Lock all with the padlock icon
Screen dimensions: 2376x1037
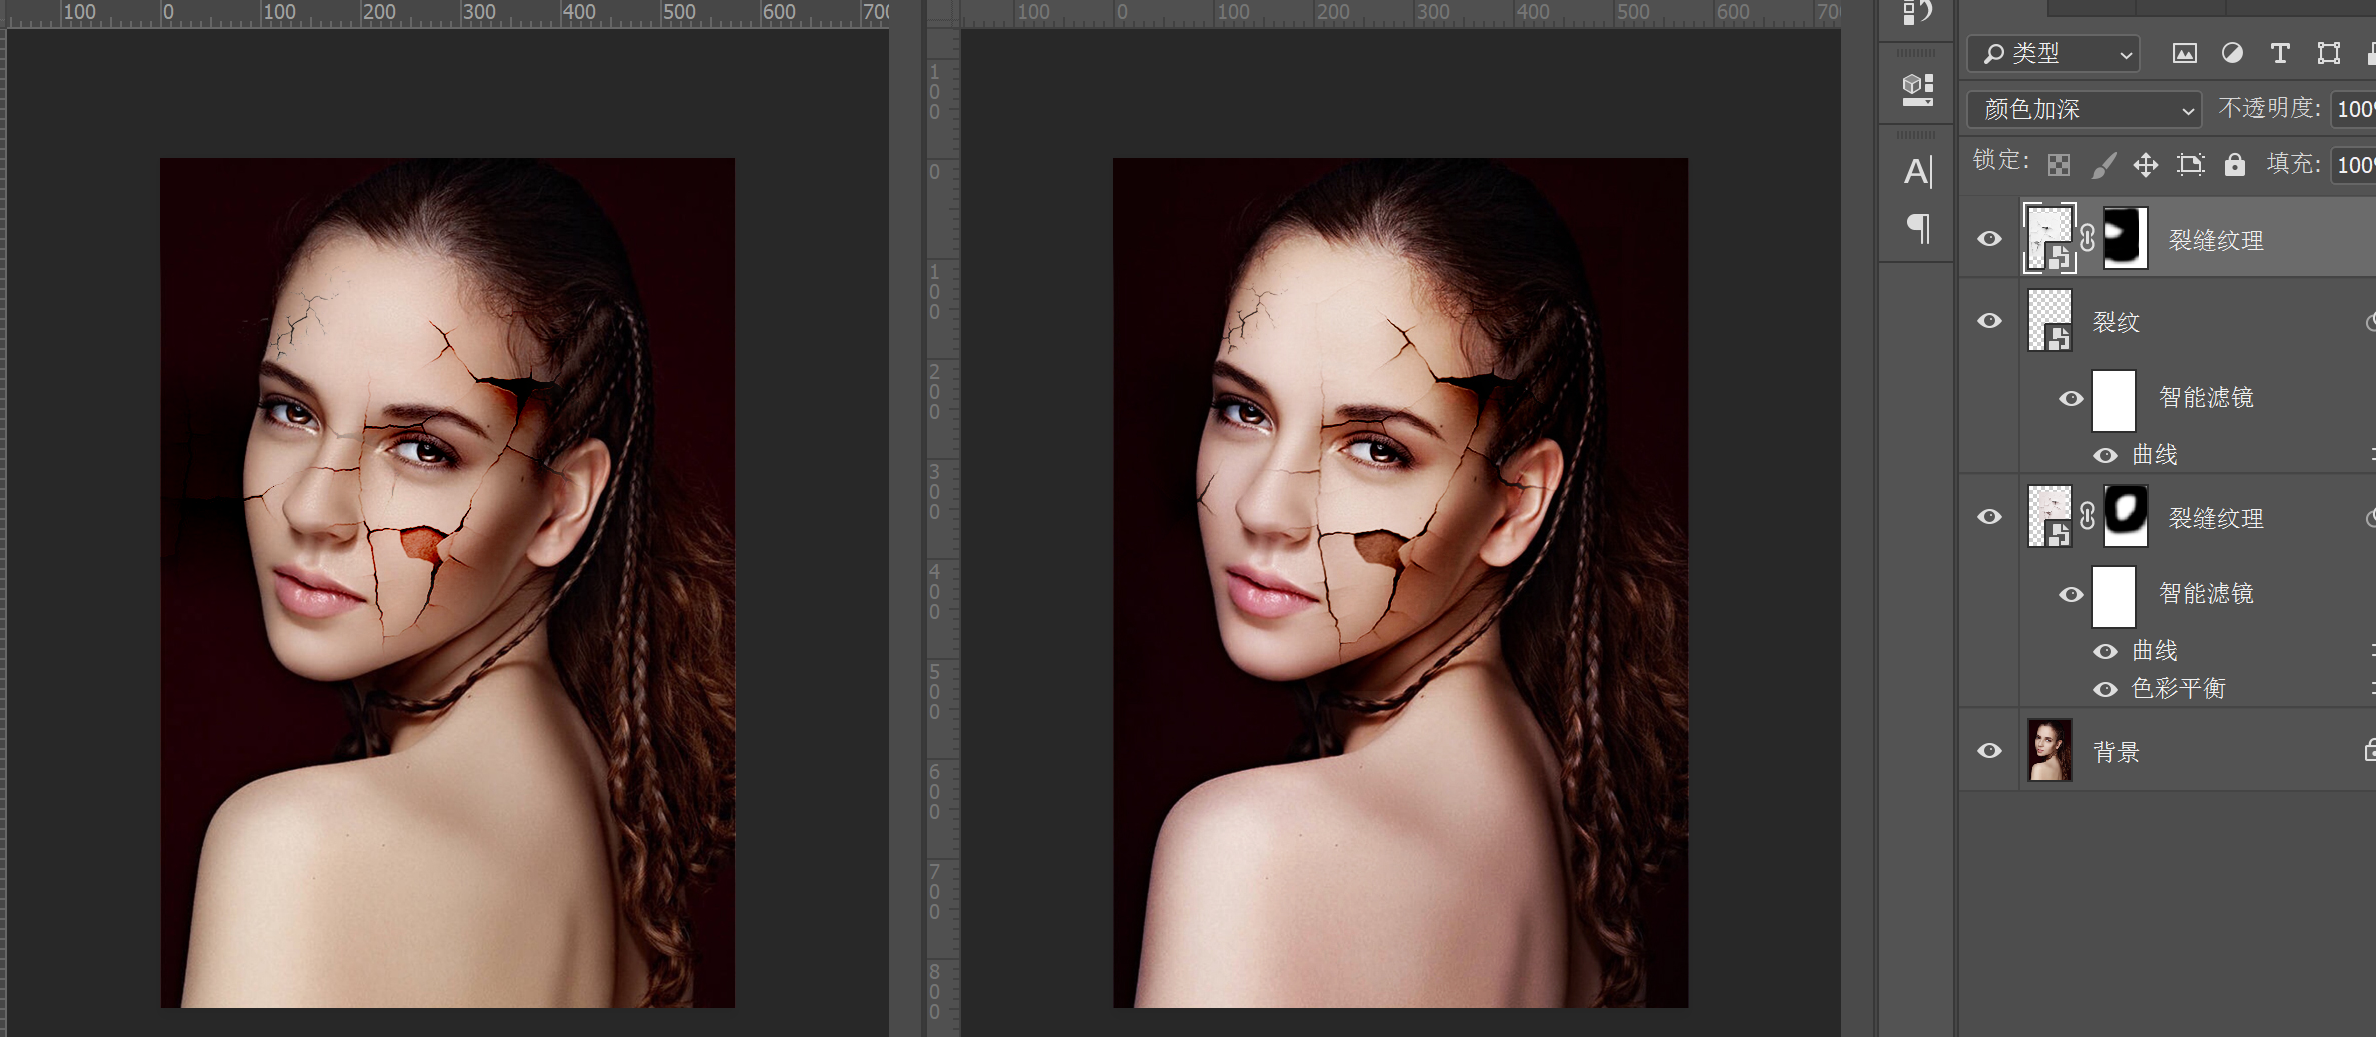[2235, 165]
